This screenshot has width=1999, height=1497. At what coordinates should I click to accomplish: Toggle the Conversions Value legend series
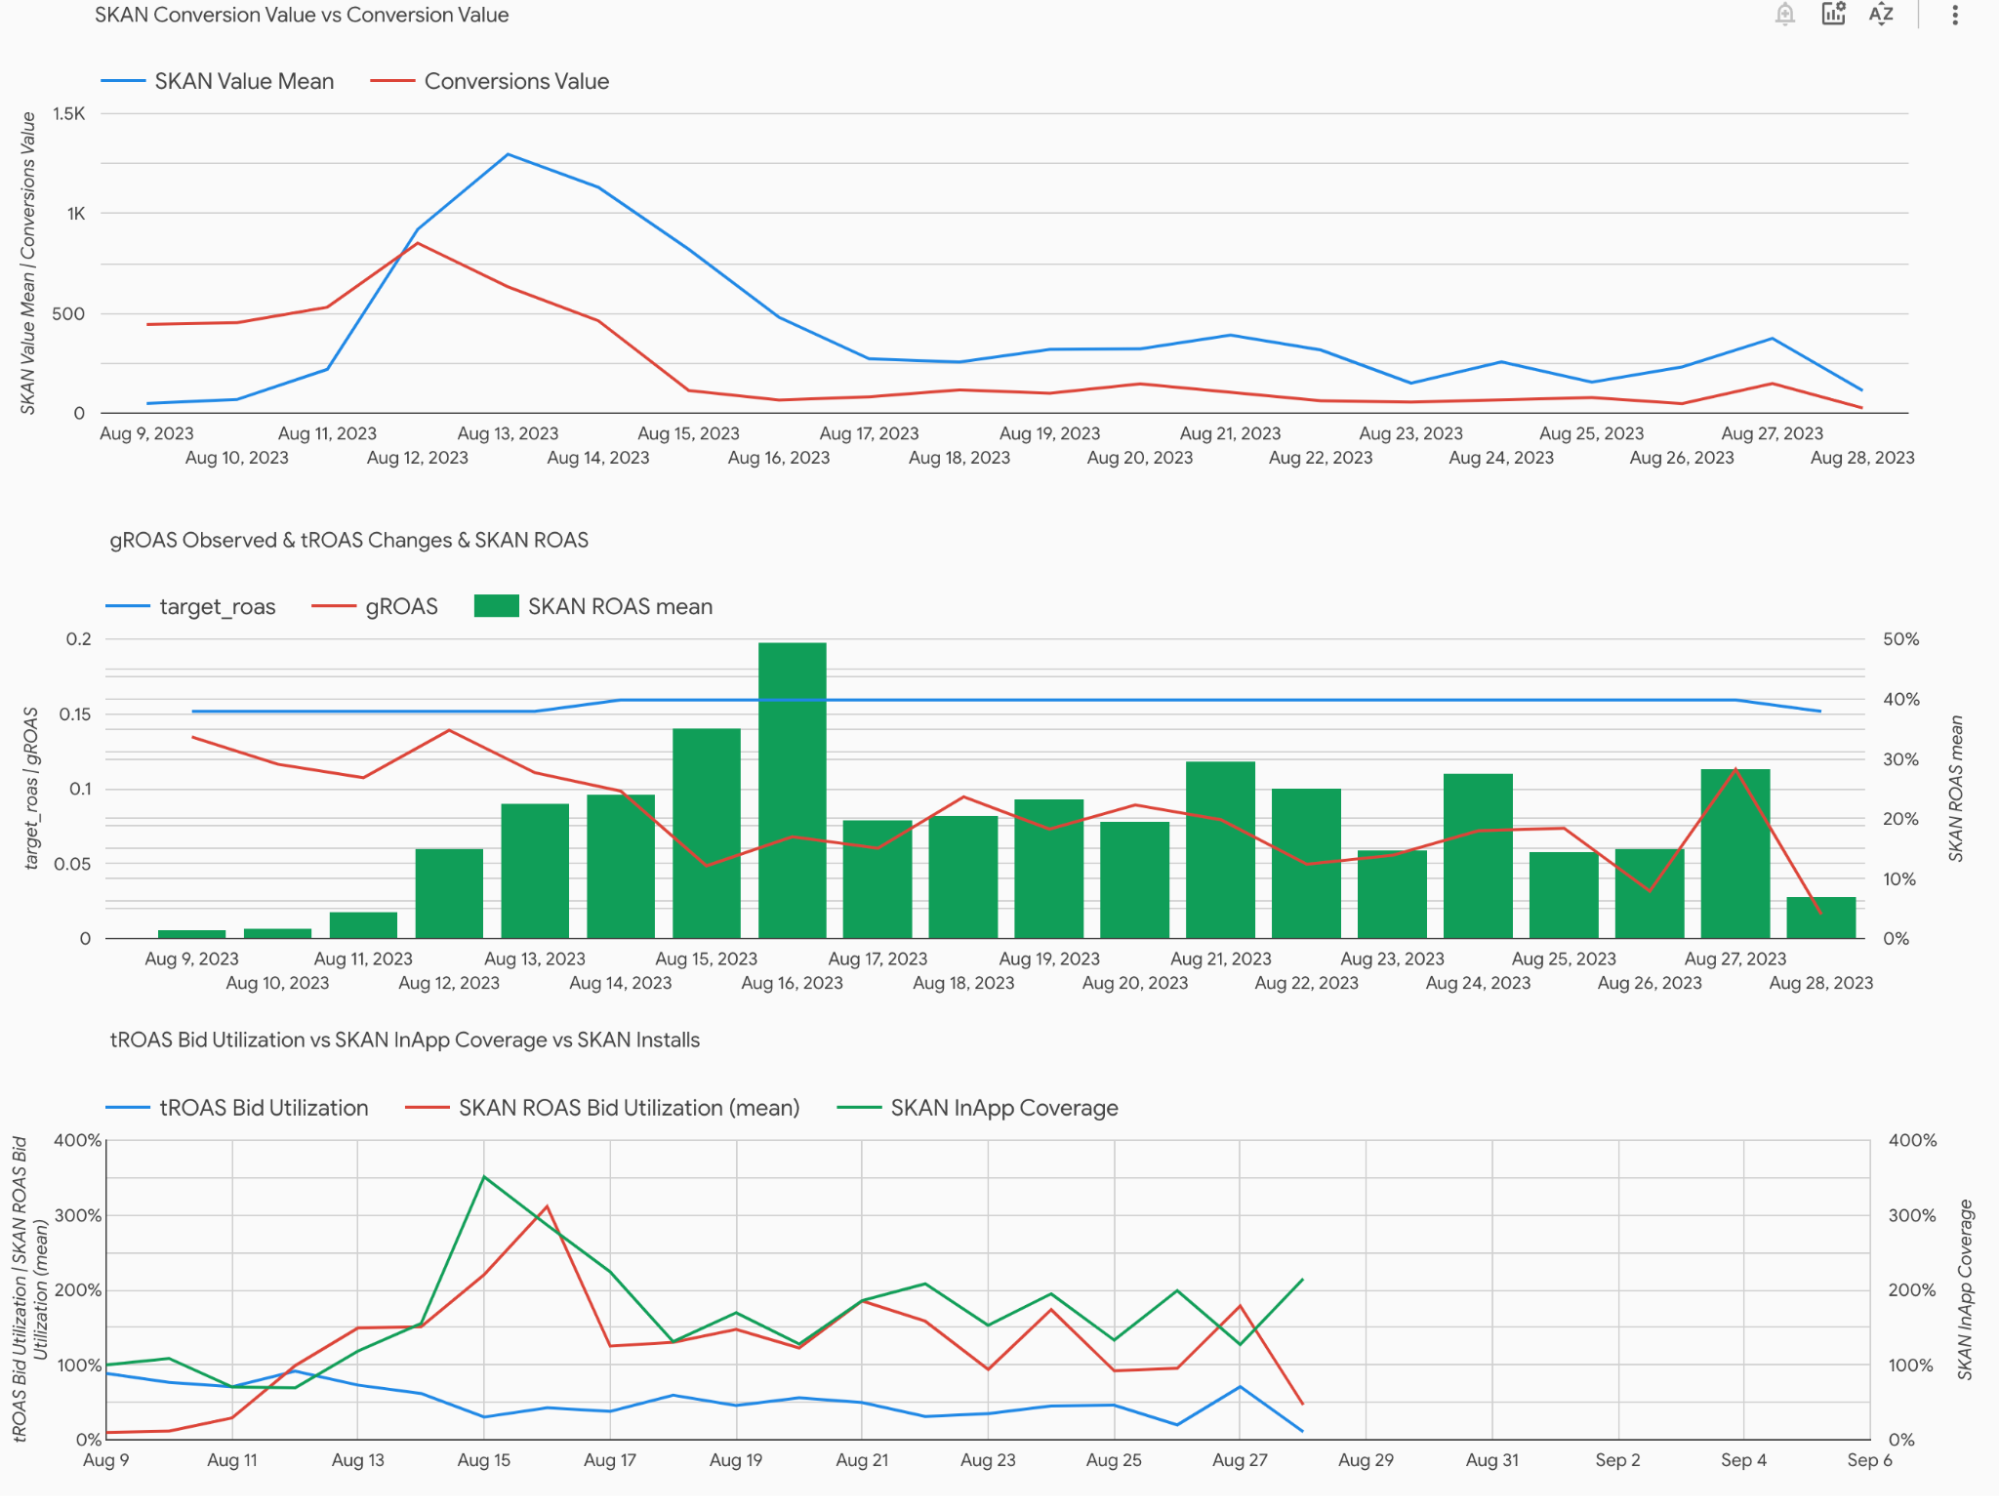point(516,81)
